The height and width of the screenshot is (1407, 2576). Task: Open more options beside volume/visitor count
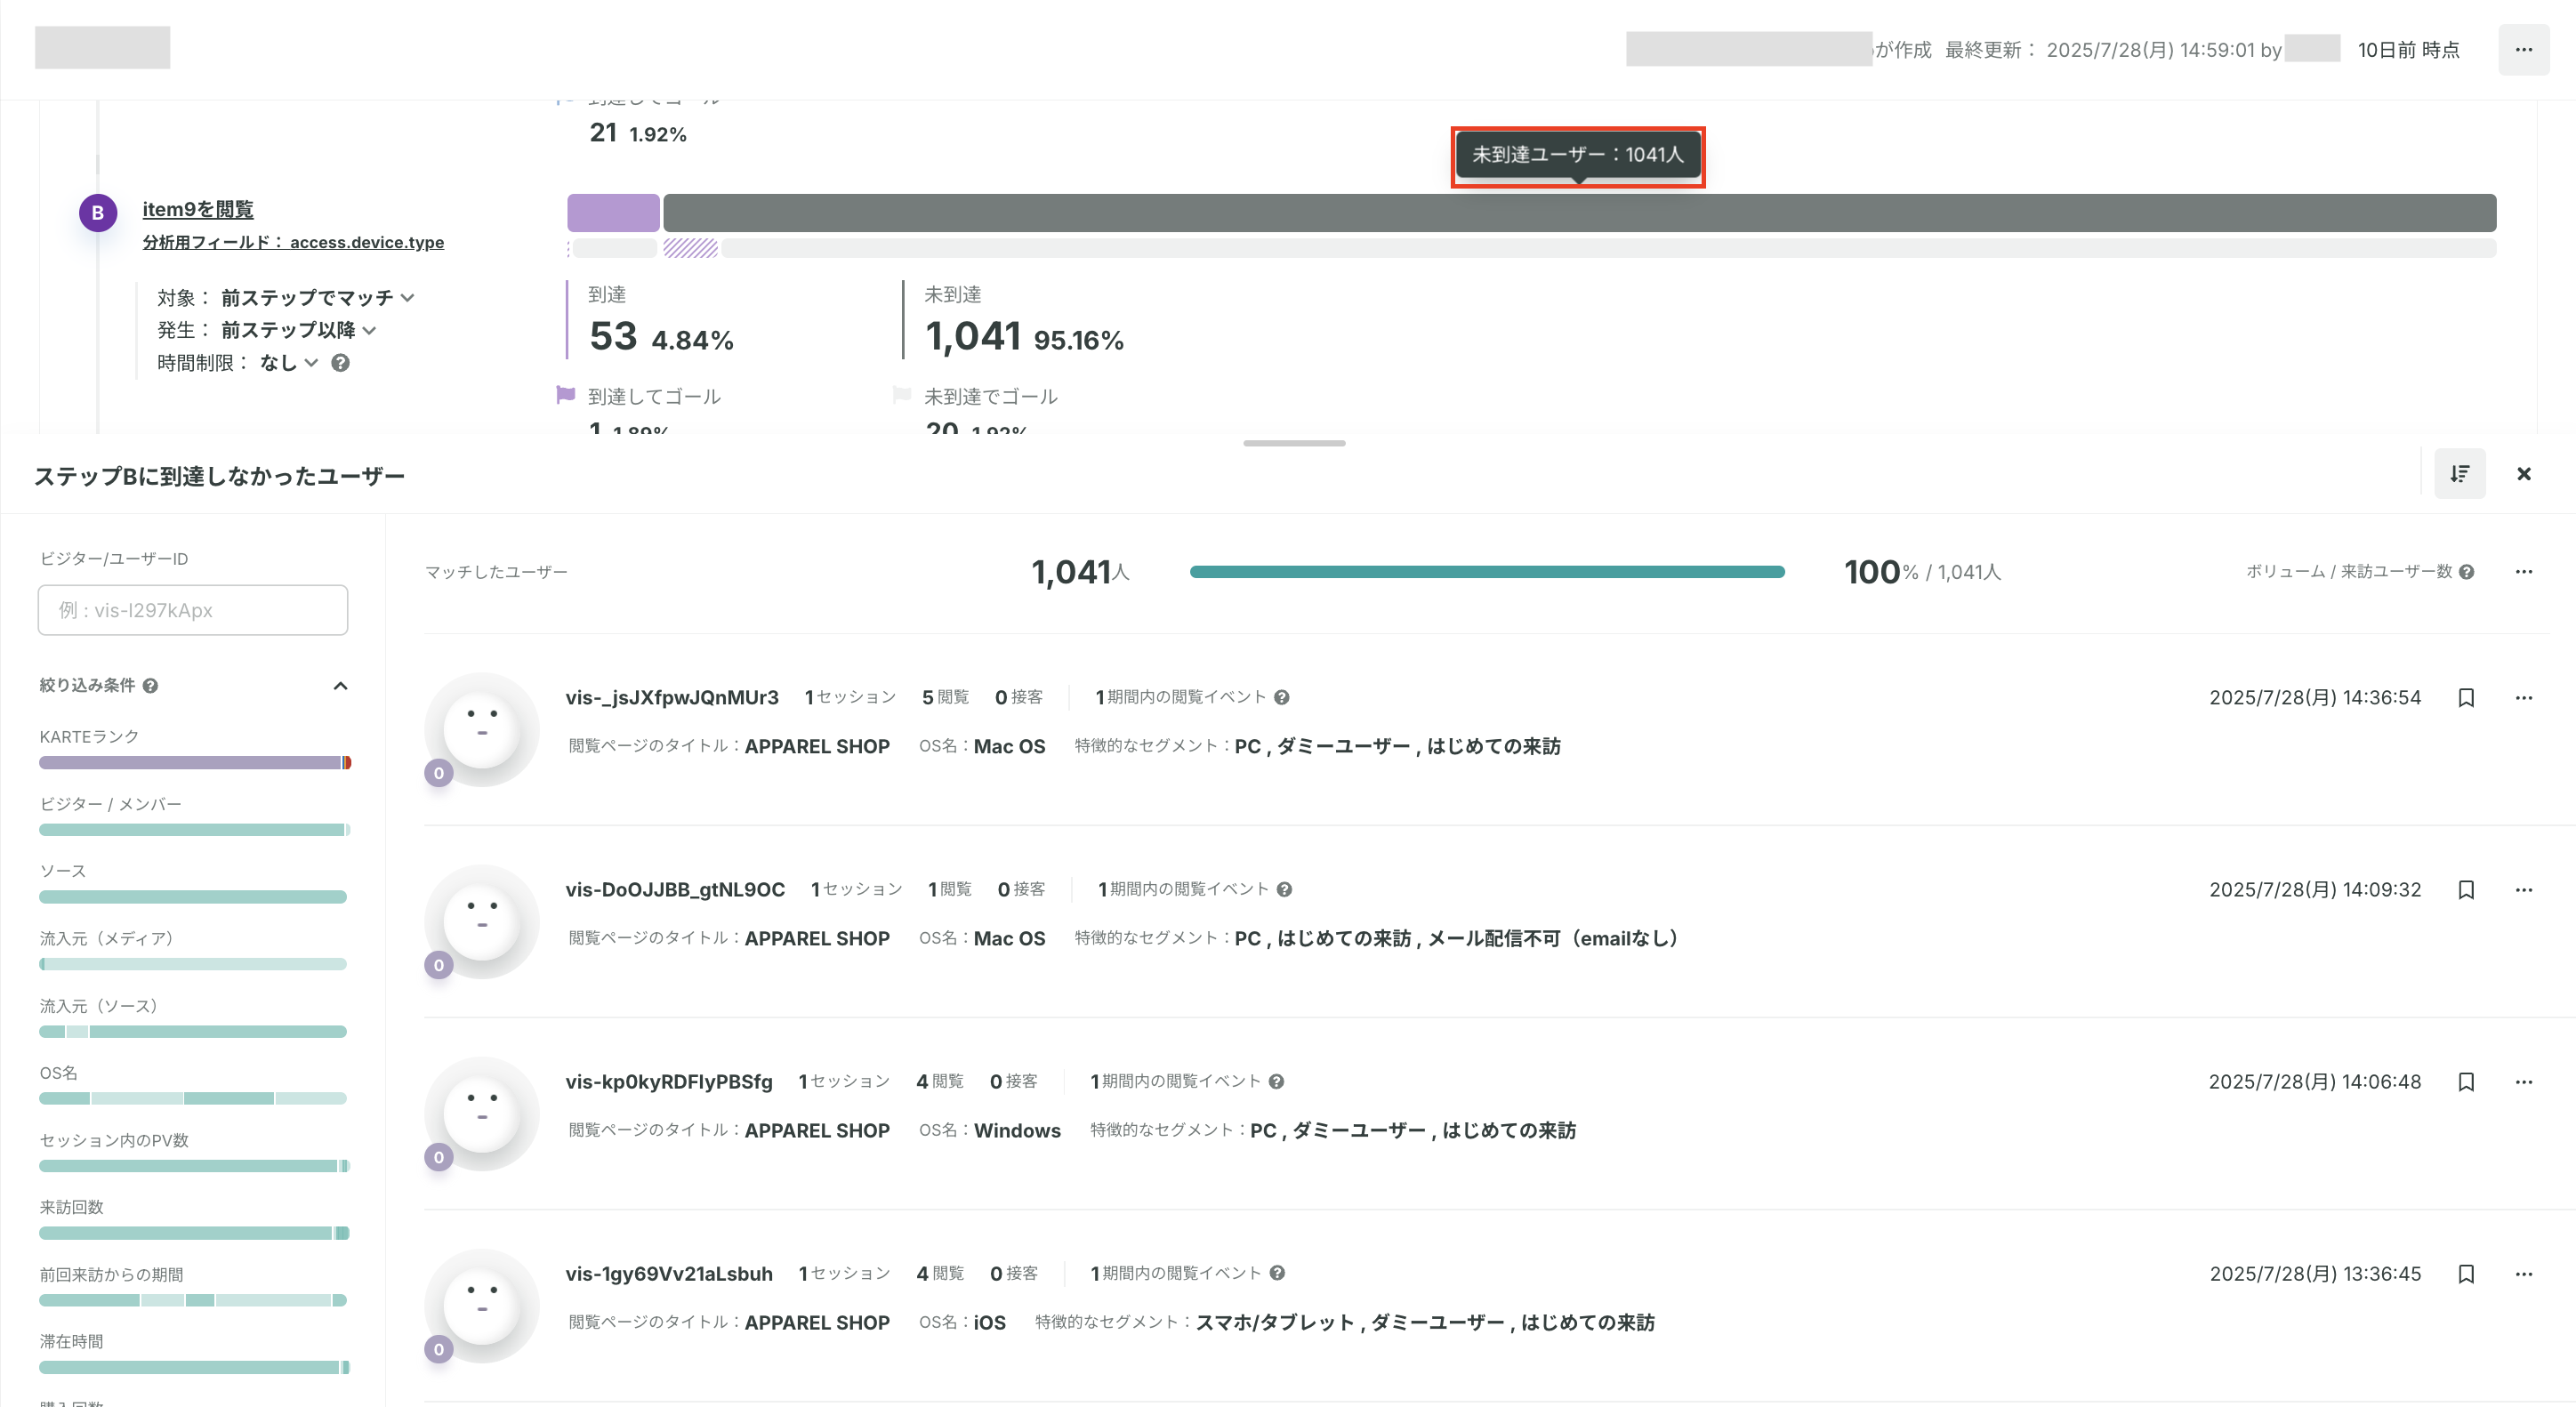click(x=2523, y=572)
